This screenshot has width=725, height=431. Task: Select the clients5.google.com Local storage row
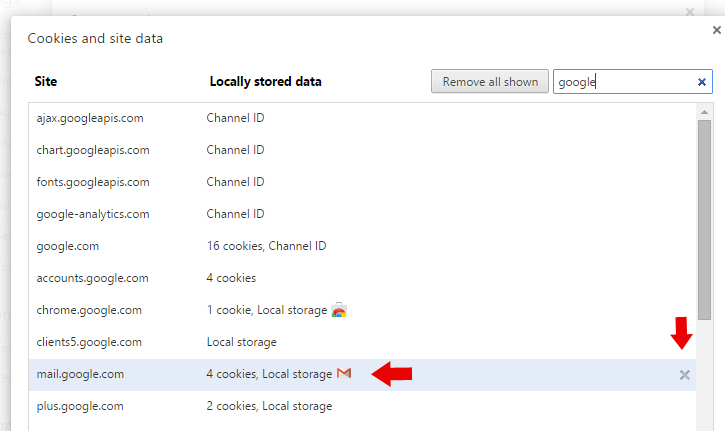click(241, 342)
